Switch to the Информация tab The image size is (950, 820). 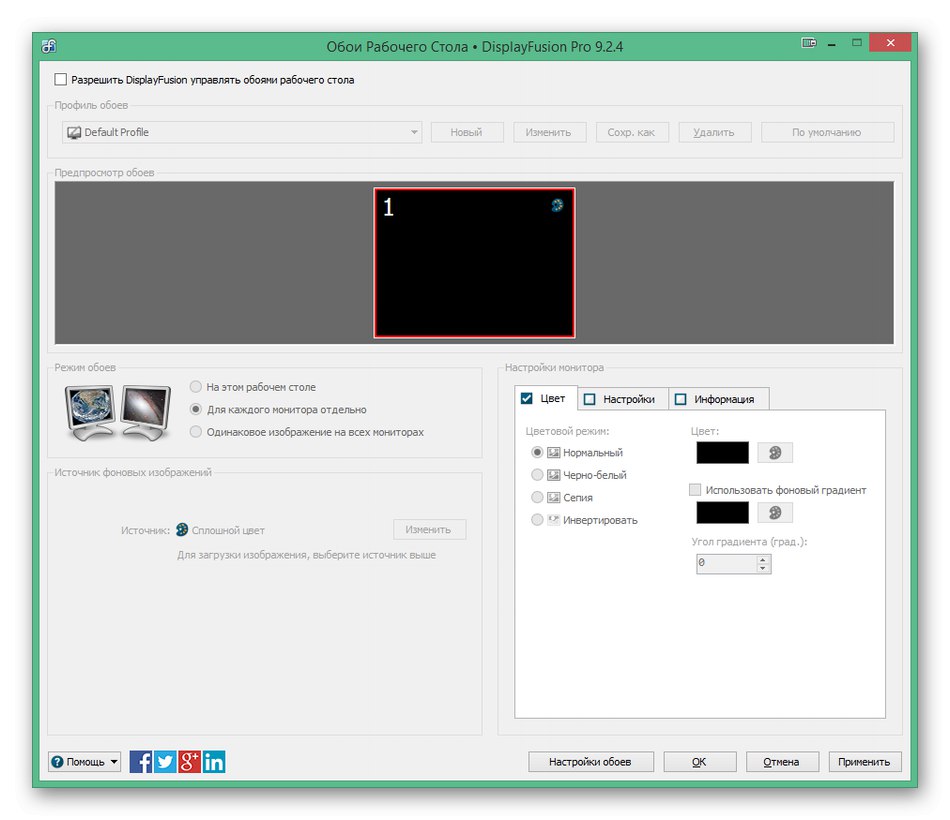coord(719,399)
